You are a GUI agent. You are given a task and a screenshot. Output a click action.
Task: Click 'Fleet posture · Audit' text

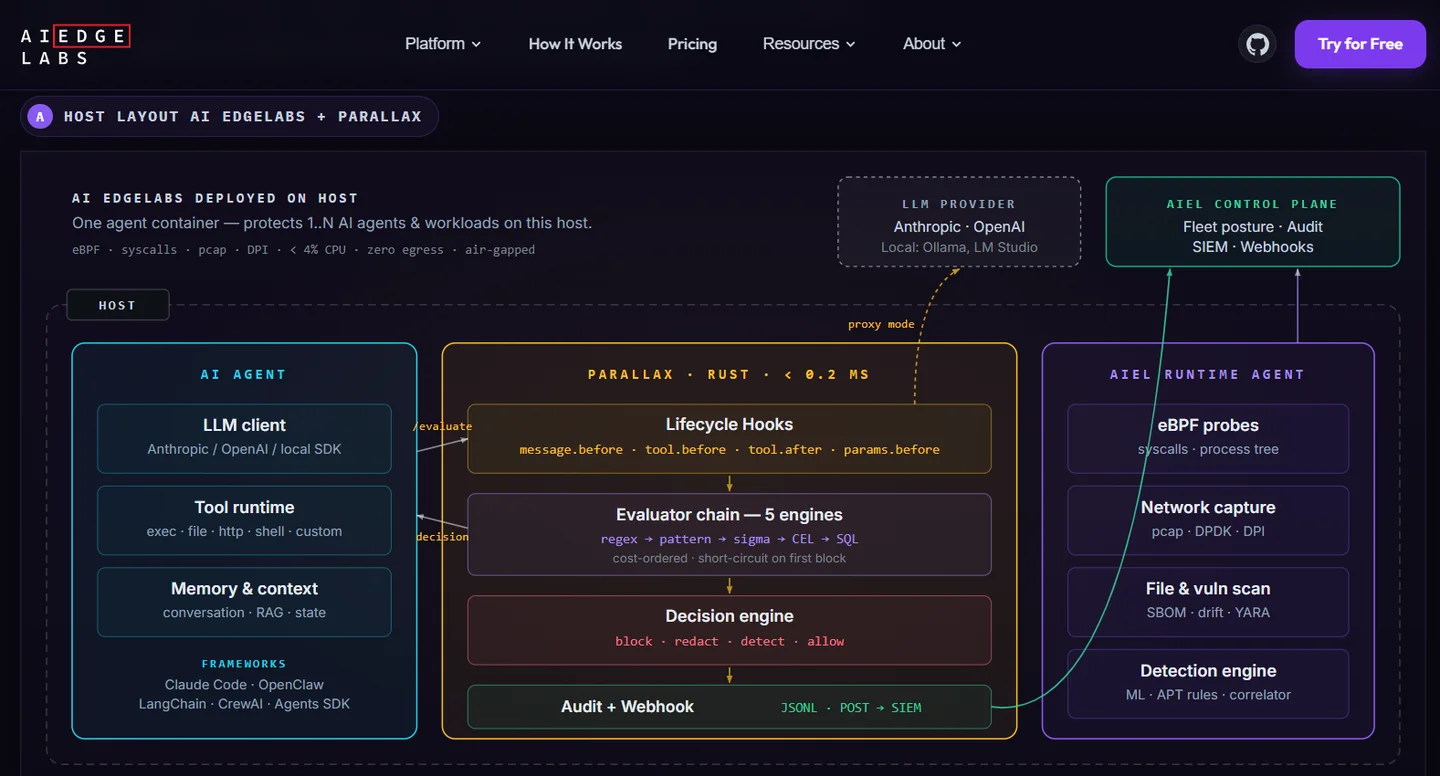coord(1252,227)
